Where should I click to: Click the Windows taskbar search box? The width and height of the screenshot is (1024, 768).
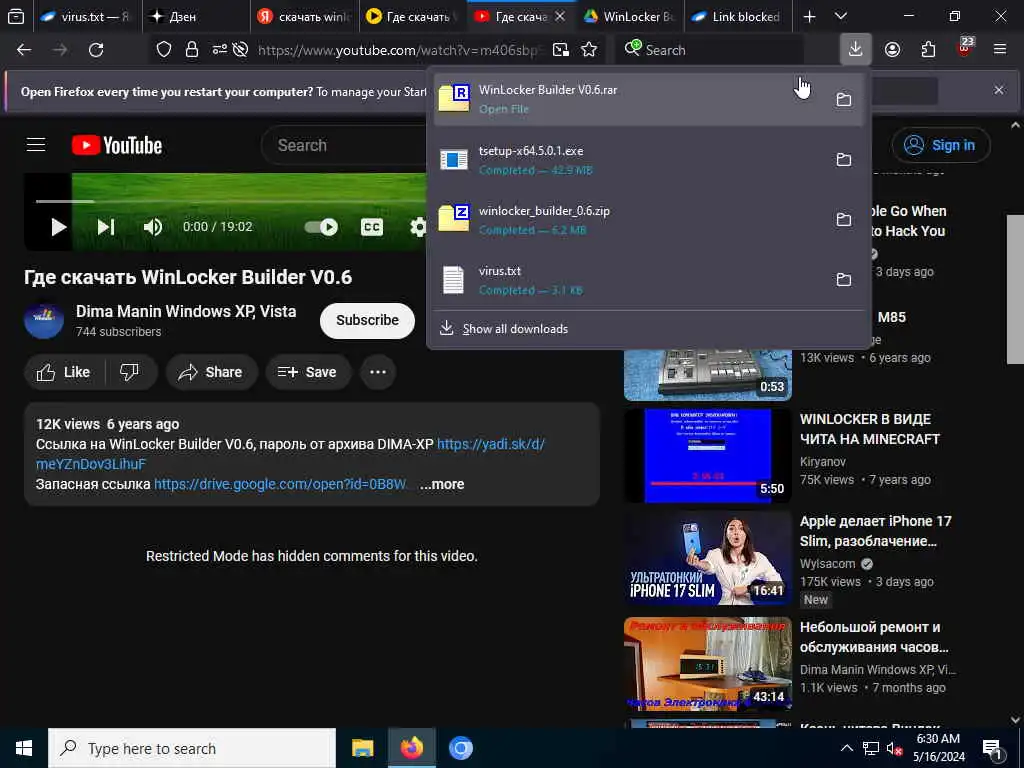(192, 748)
